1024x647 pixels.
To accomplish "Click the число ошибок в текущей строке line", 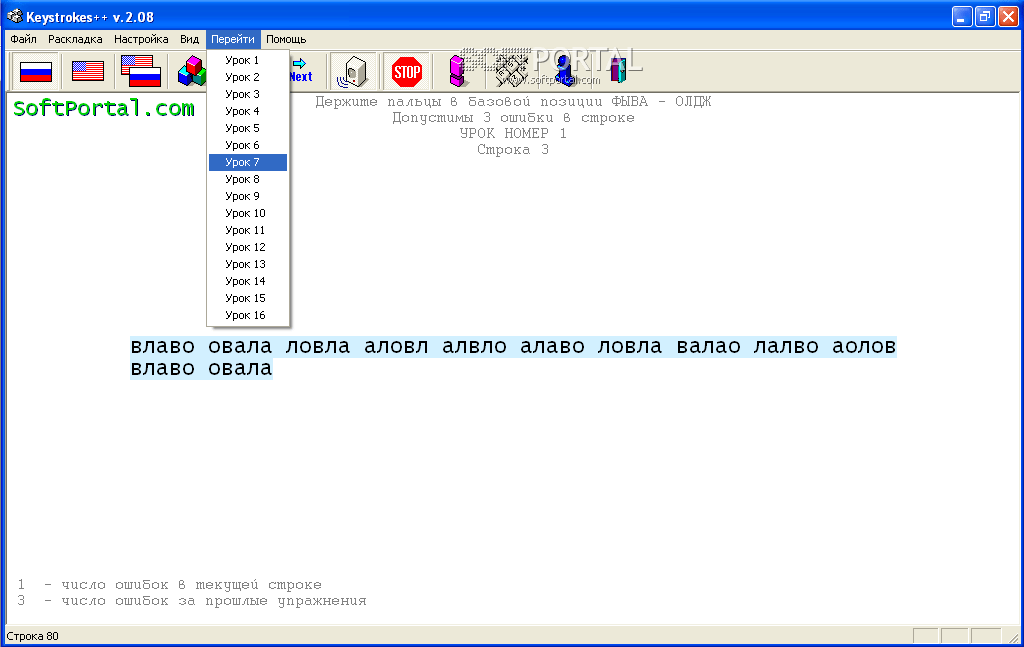I will pyautogui.click(x=170, y=585).
